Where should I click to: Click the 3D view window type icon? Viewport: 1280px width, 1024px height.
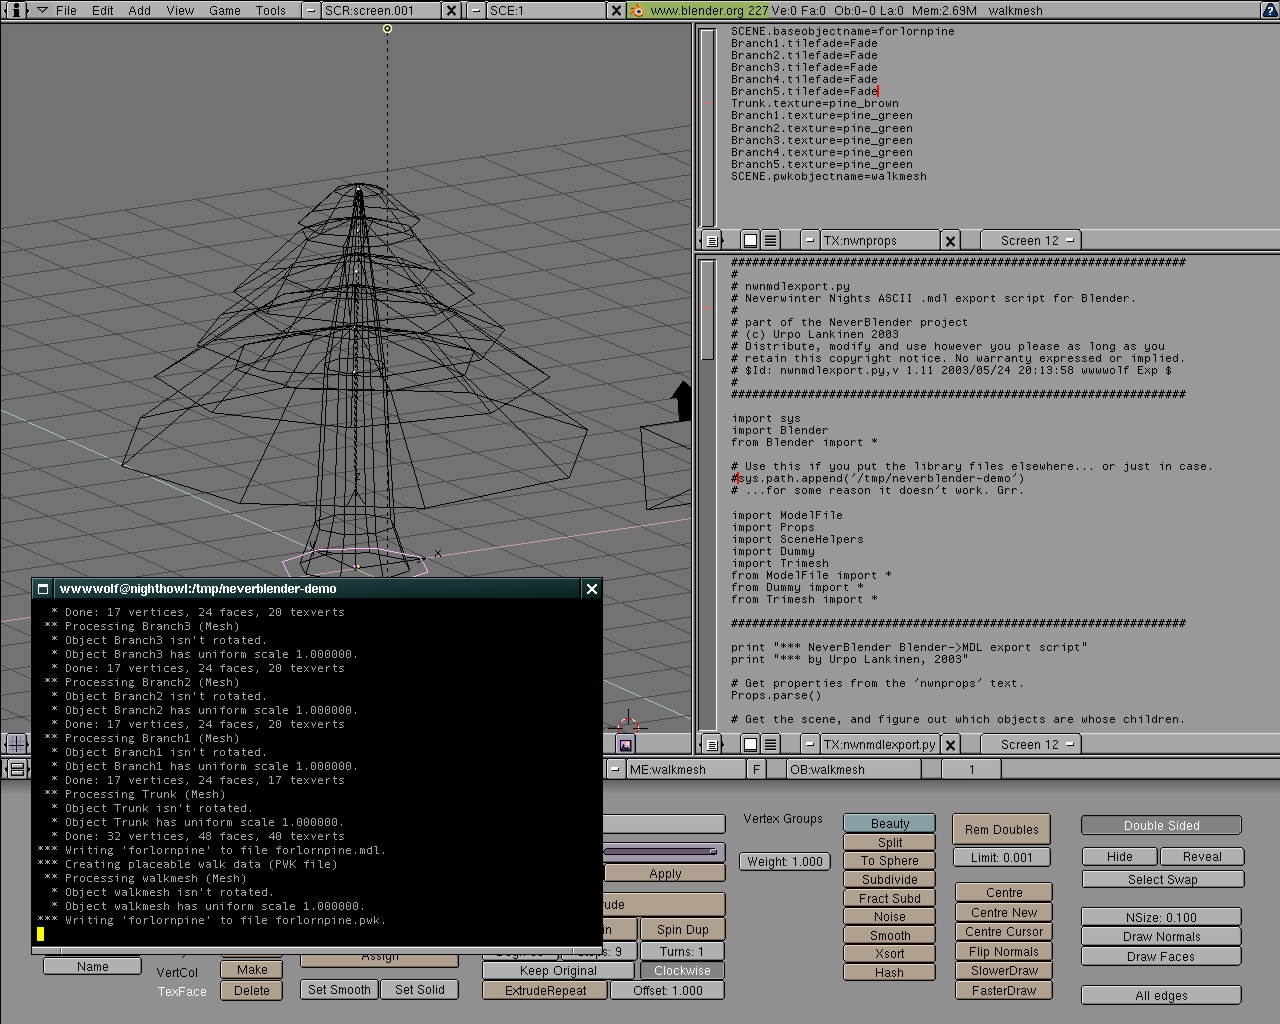tap(16, 743)
